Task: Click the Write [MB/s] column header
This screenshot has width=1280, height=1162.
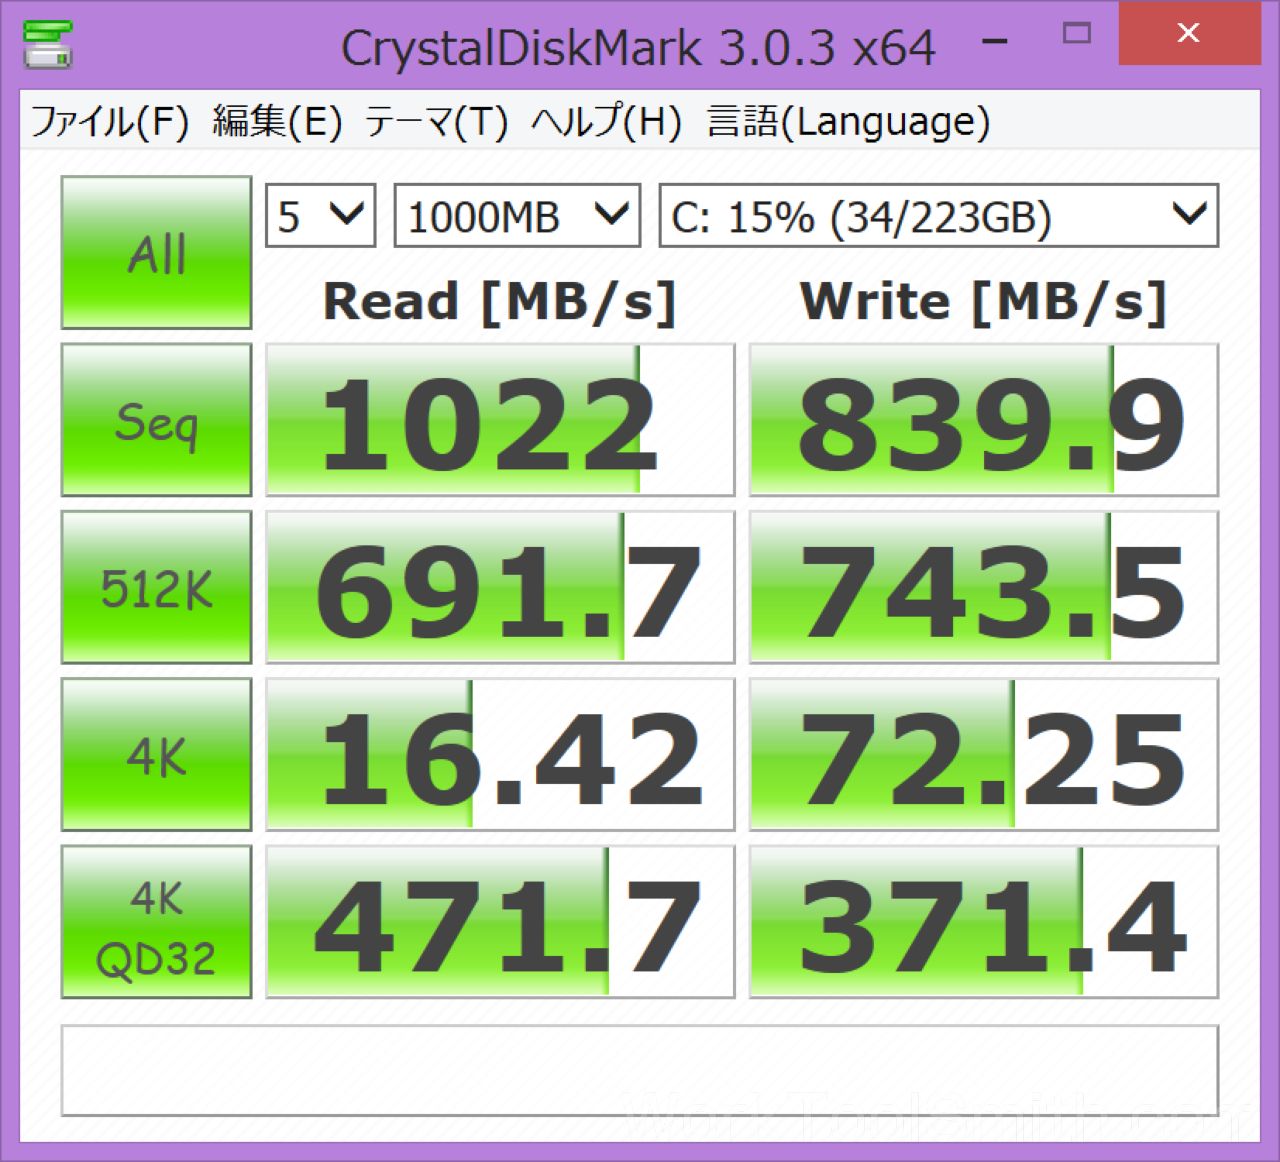Action: (x=984, y=302)
